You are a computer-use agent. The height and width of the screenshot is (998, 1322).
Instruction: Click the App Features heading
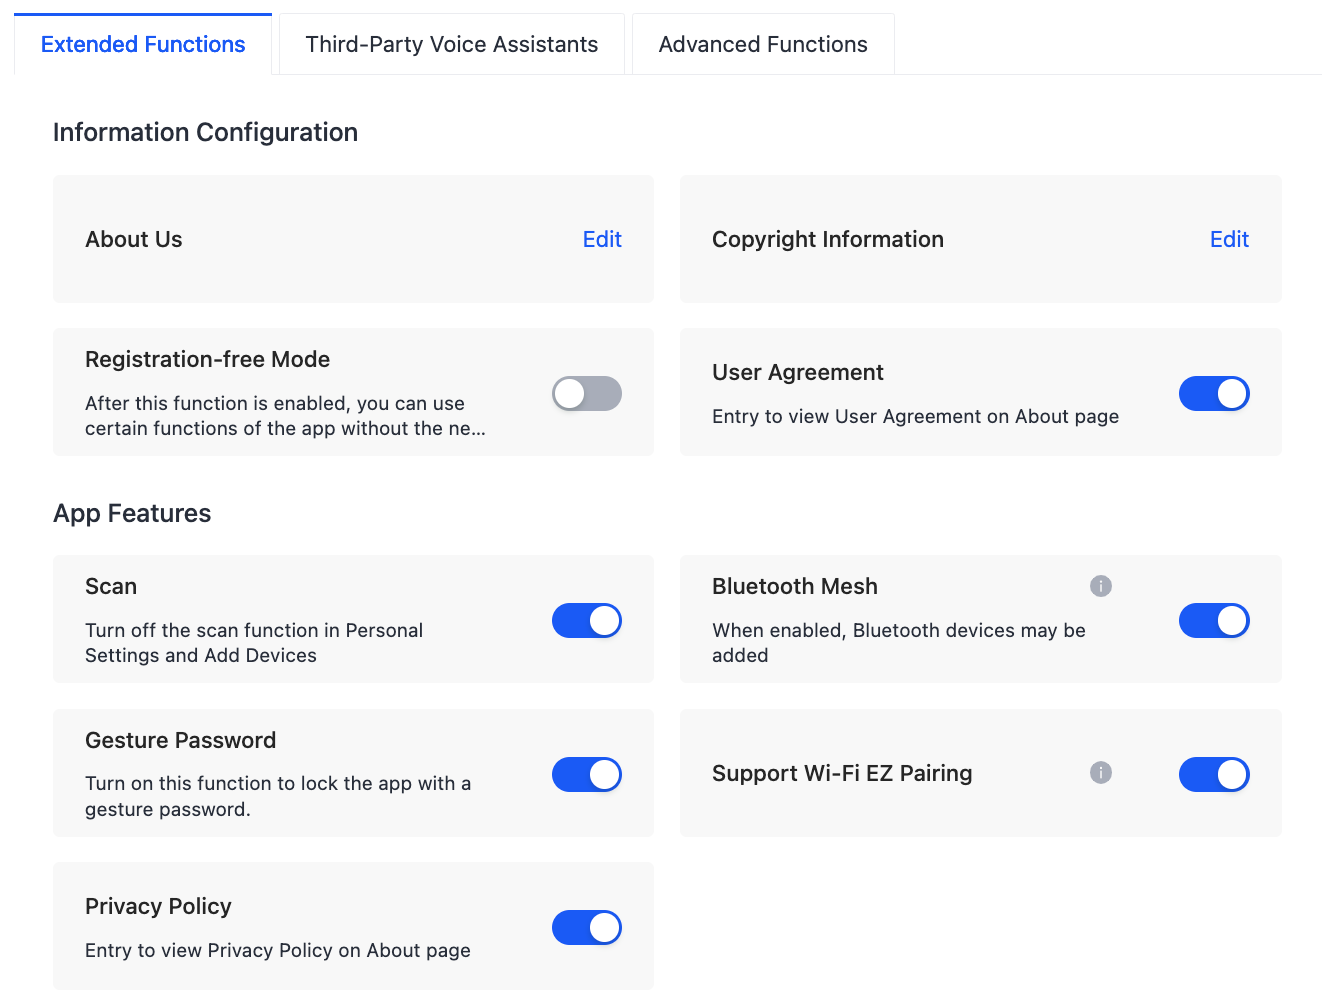(132, 513)
